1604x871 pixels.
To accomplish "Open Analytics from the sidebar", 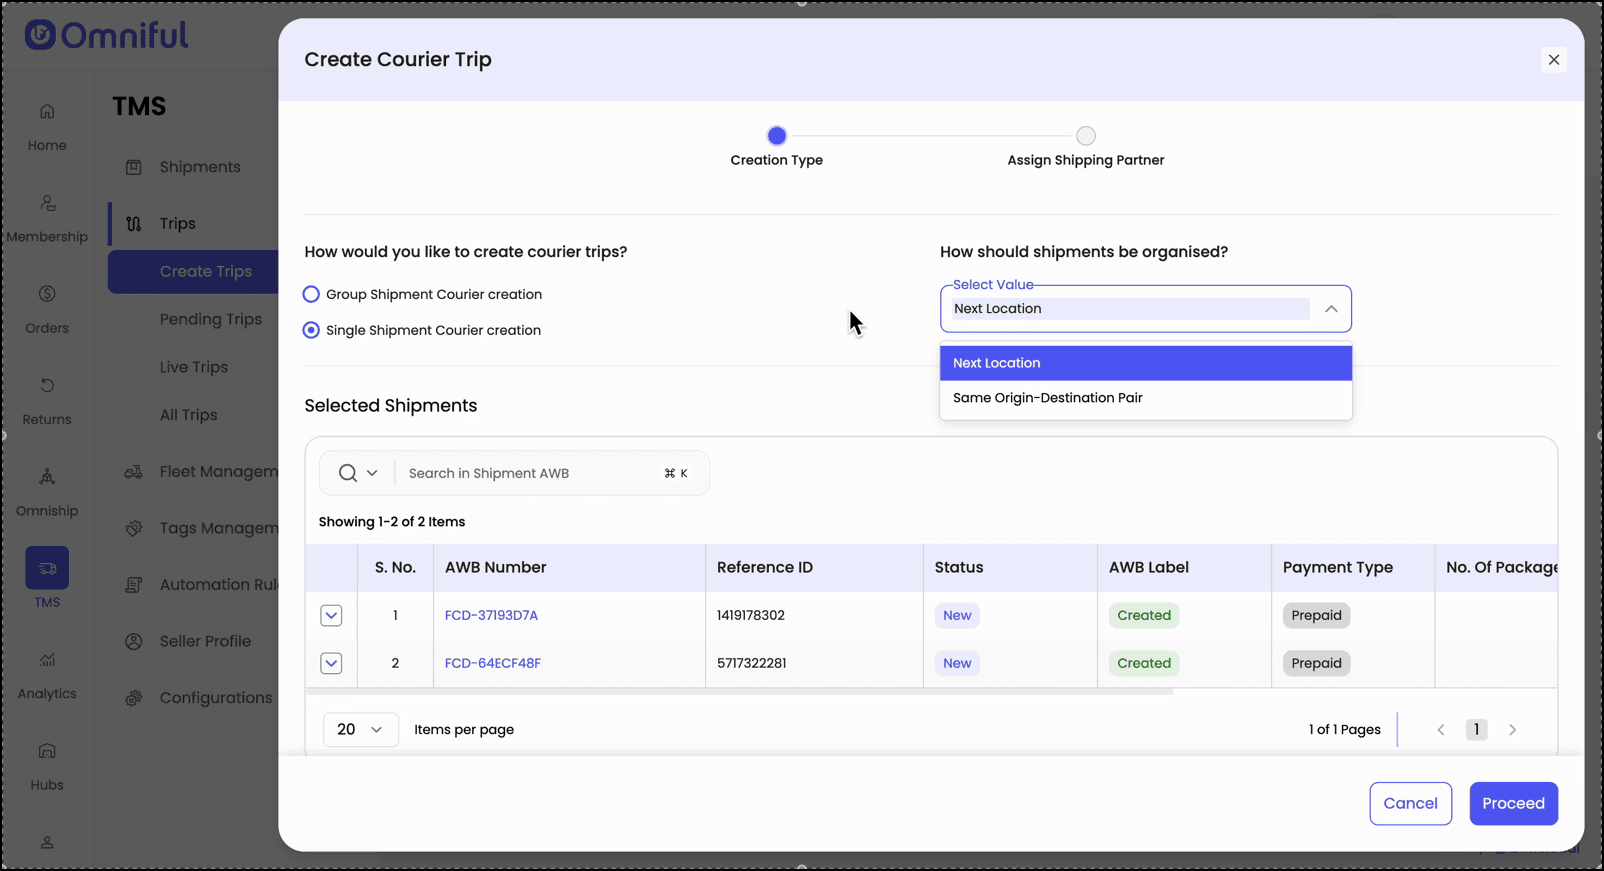I will (47, 661).
